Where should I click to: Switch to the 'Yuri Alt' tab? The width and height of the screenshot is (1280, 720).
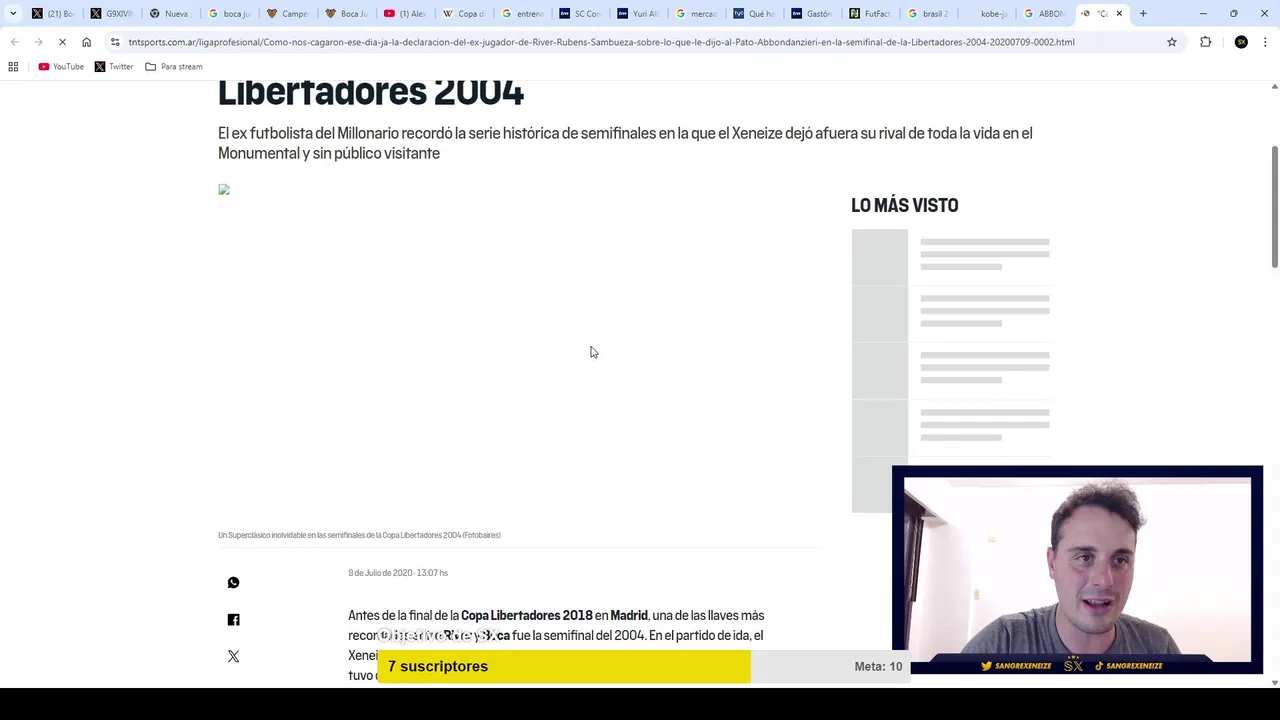pos(638,13)
